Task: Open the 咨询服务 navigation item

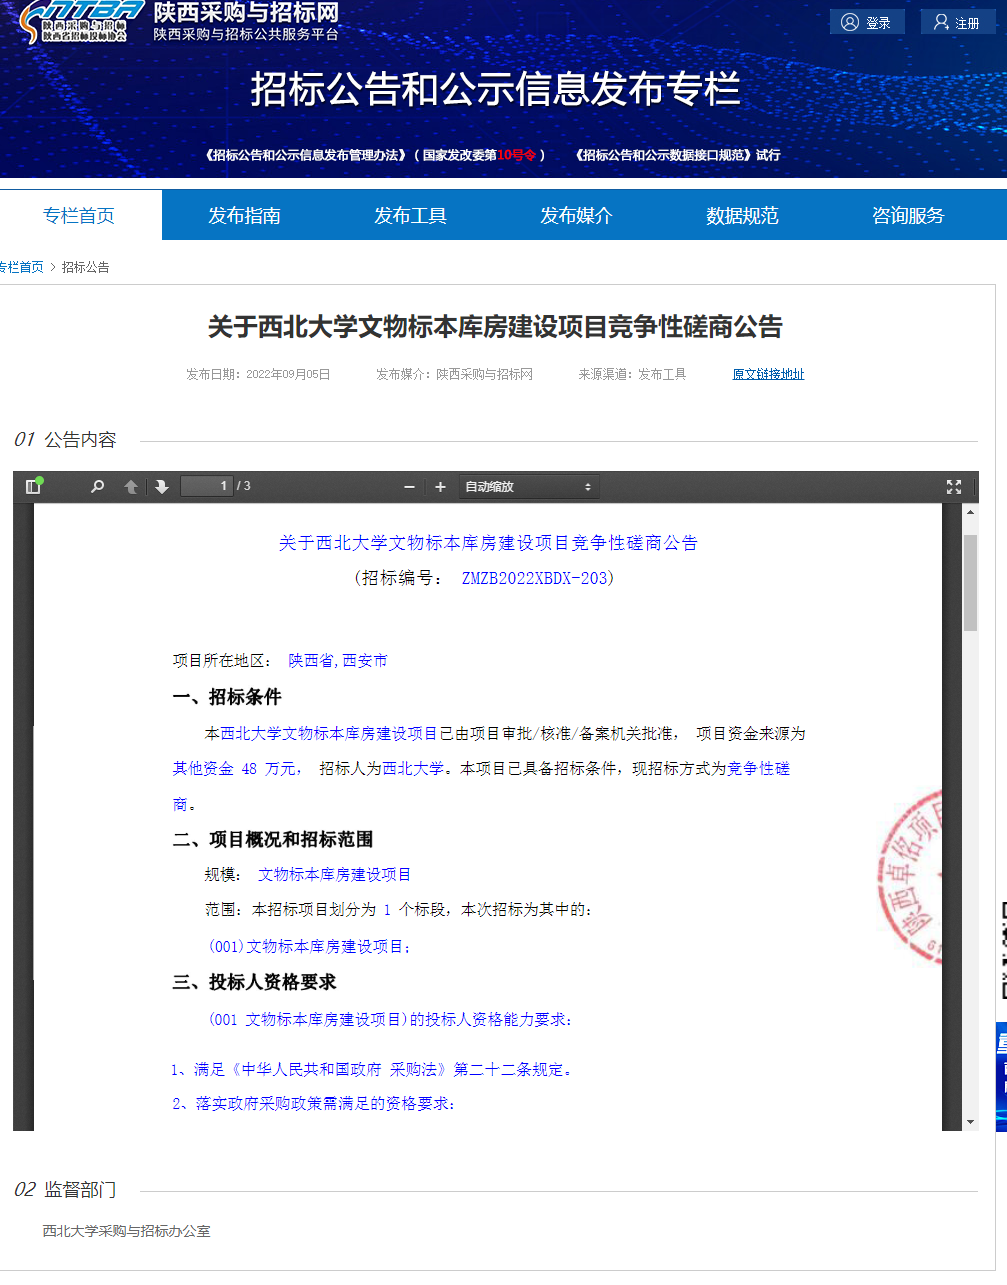Action: click(908, 215)
